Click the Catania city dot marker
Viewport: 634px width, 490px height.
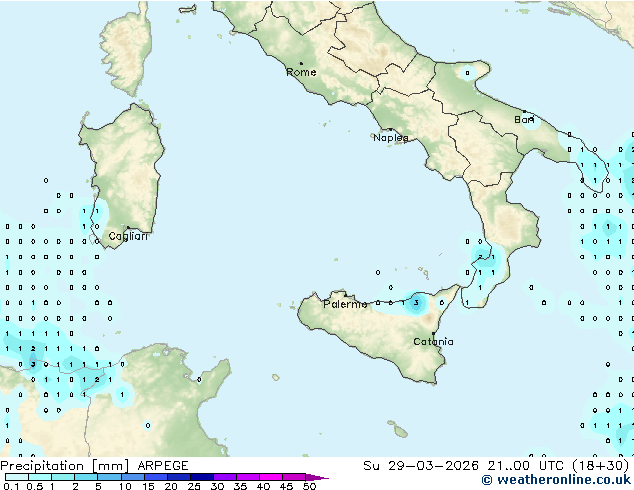[x=433, y=334]
